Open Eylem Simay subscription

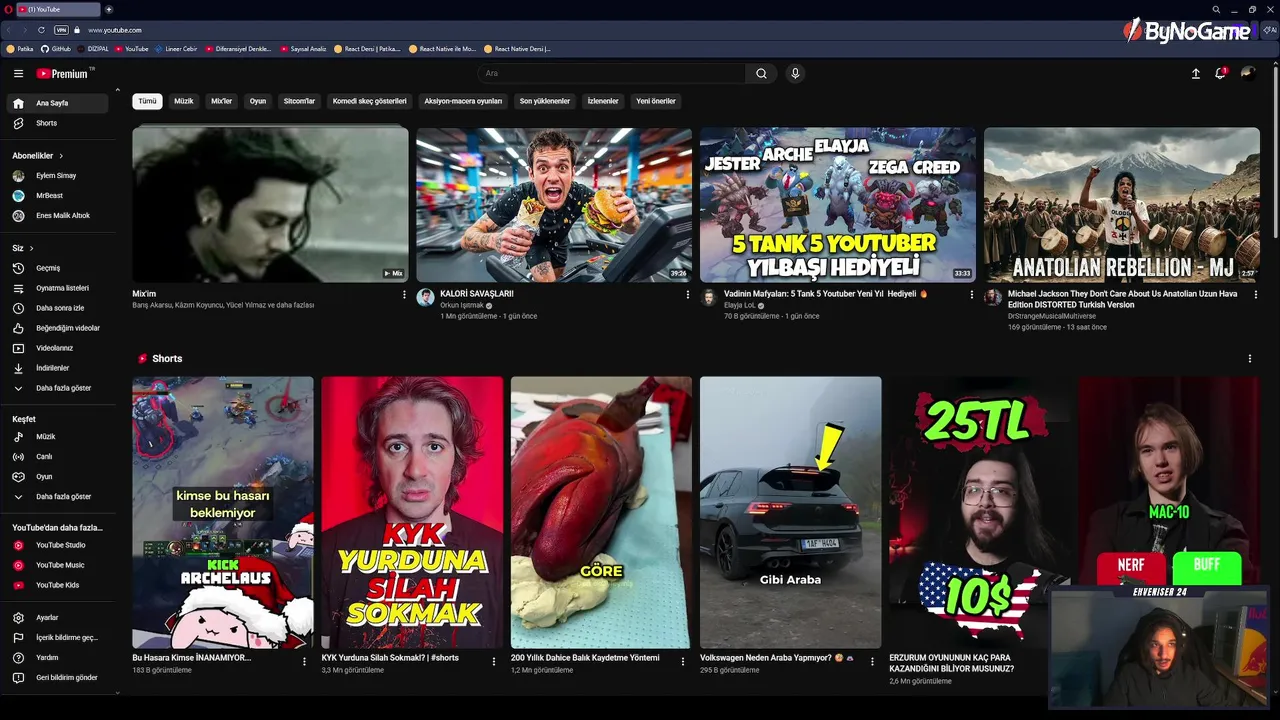click(57, 176)
